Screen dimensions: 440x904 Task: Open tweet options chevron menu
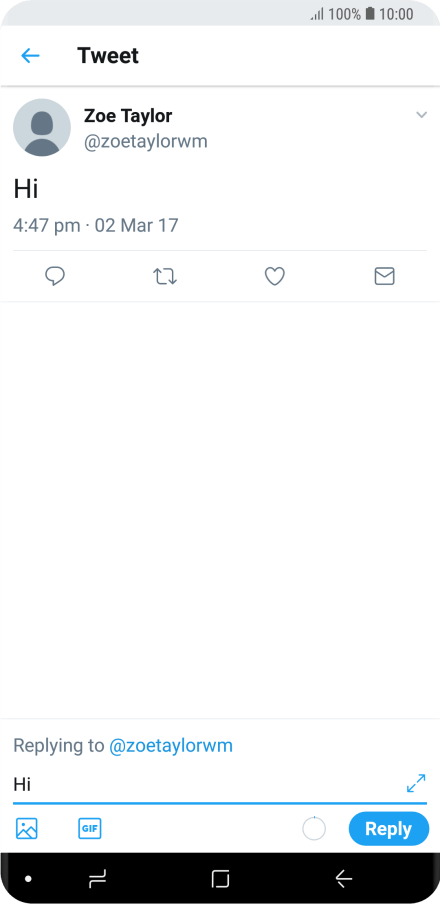click(x=422, y=115)
